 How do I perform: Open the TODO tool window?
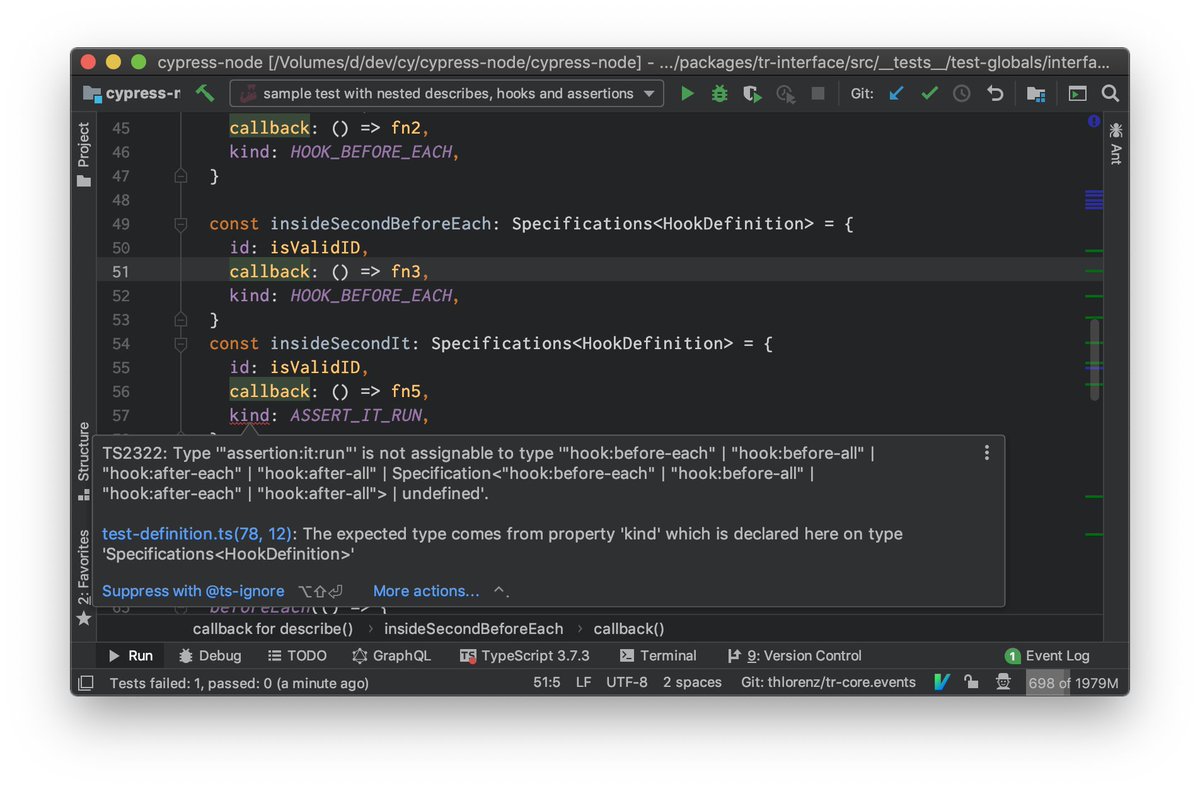click(x=297, y=656)
